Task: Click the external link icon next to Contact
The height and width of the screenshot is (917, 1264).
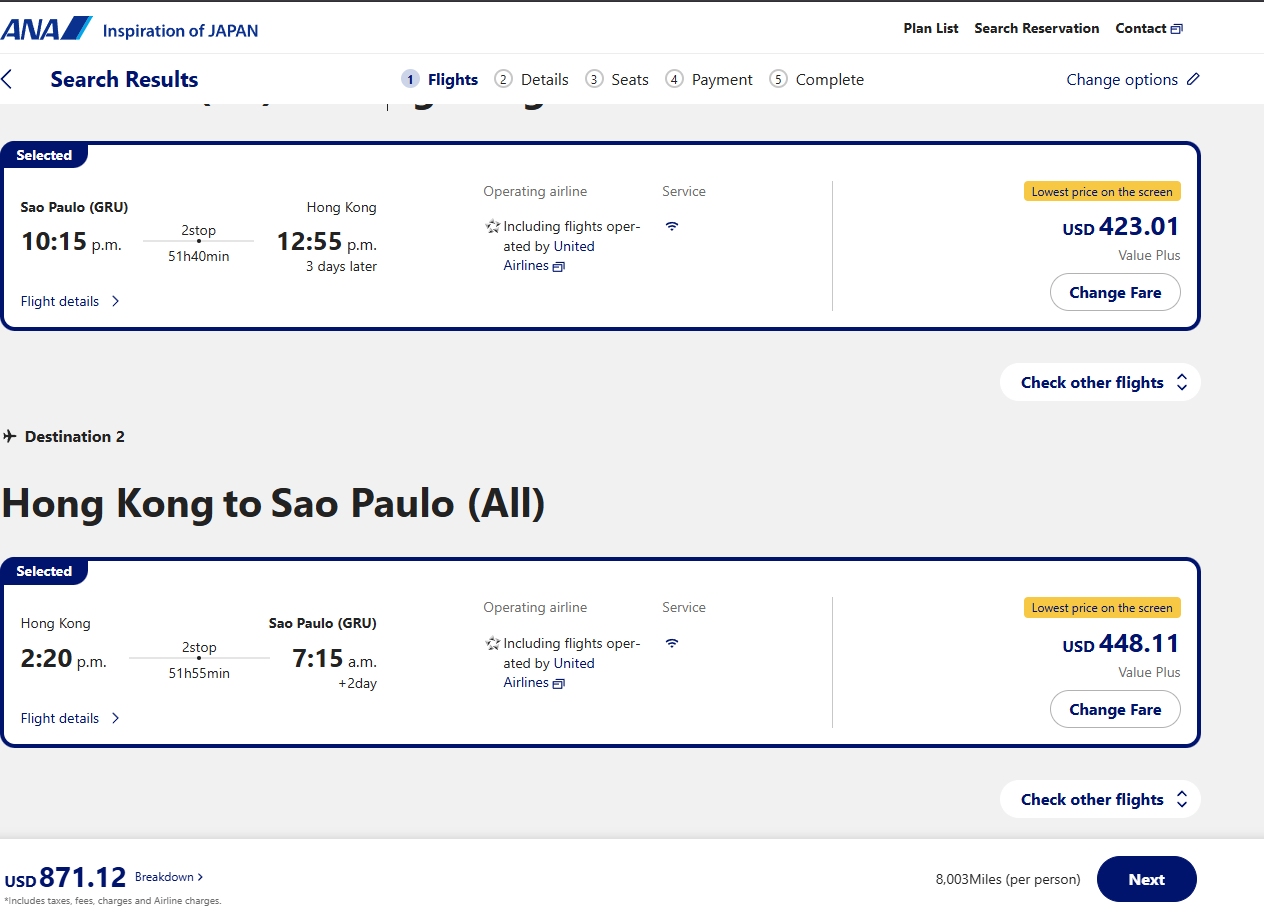Action: tap(1177, 29)
